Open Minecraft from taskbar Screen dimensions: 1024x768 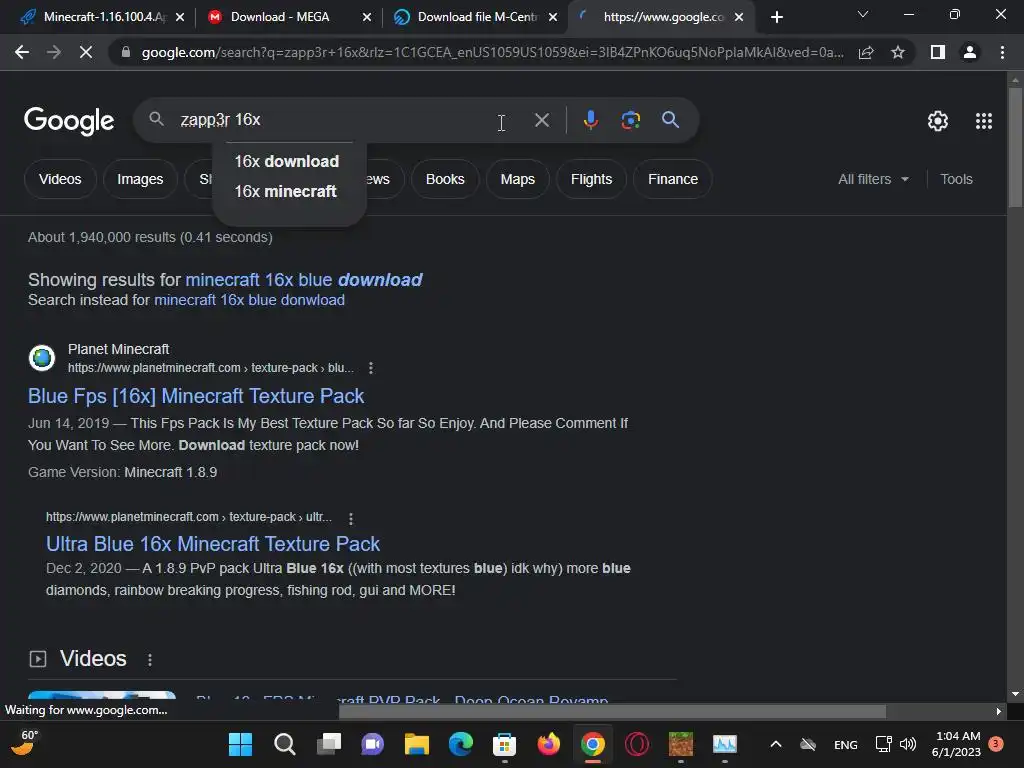pyautogui.click(x=680, y=744)
